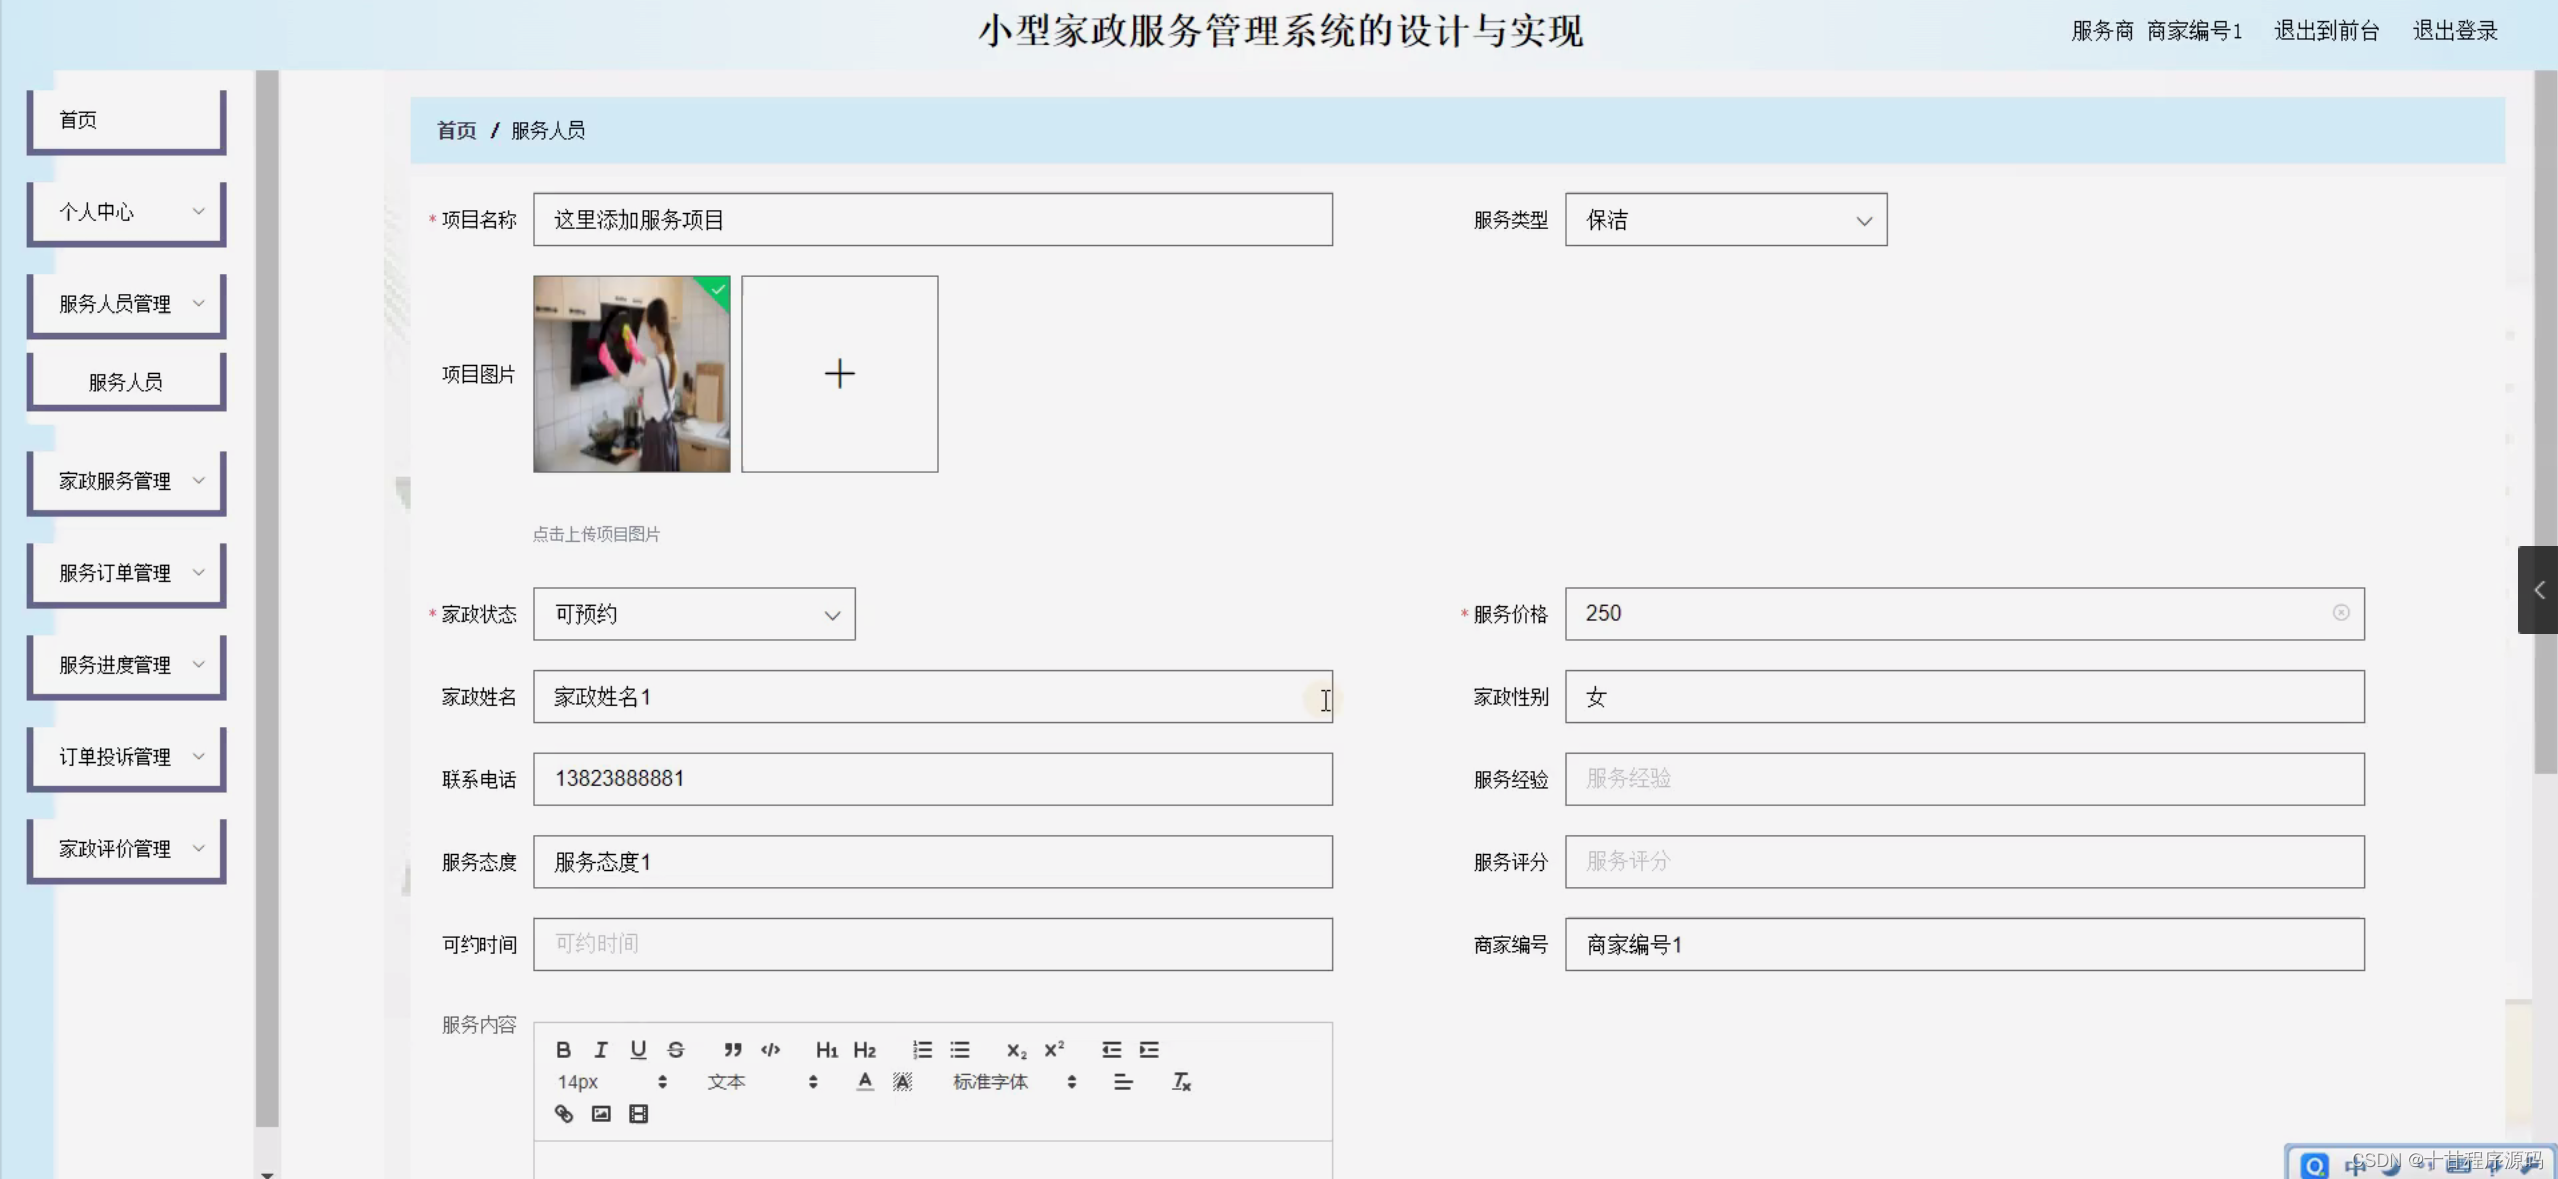Open the 服务类型 dropdown showing 保洁
This screenshot has height=1179, width=2558.
pos(1725,220)
